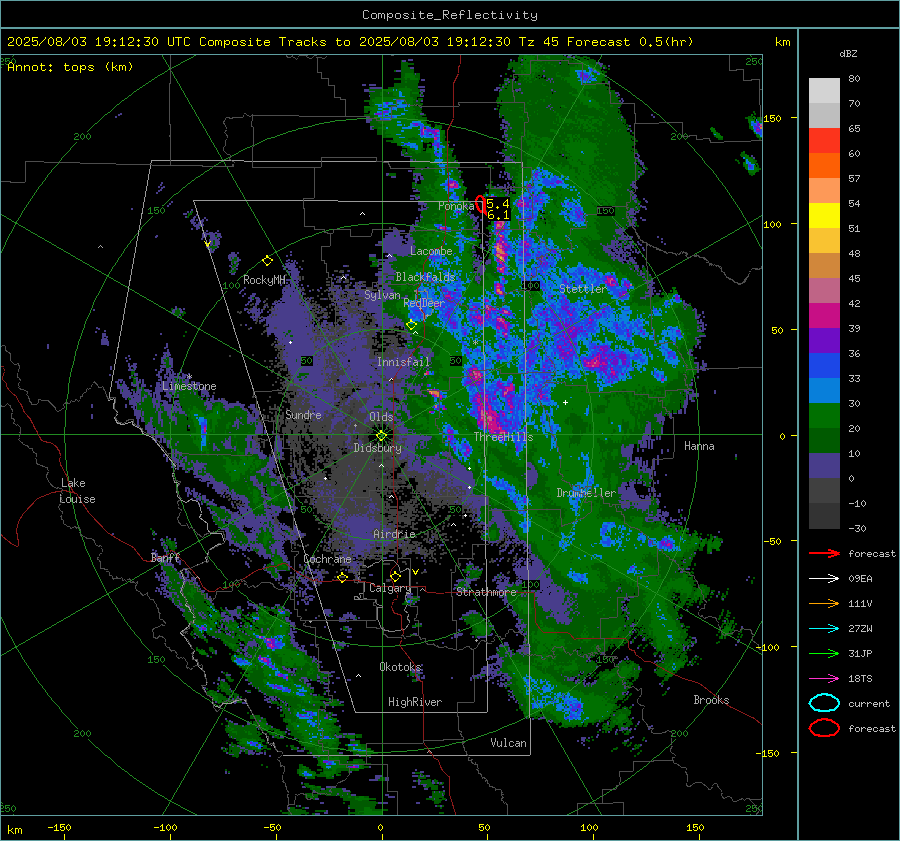Click the Vulcan town label

coord(509,743)
